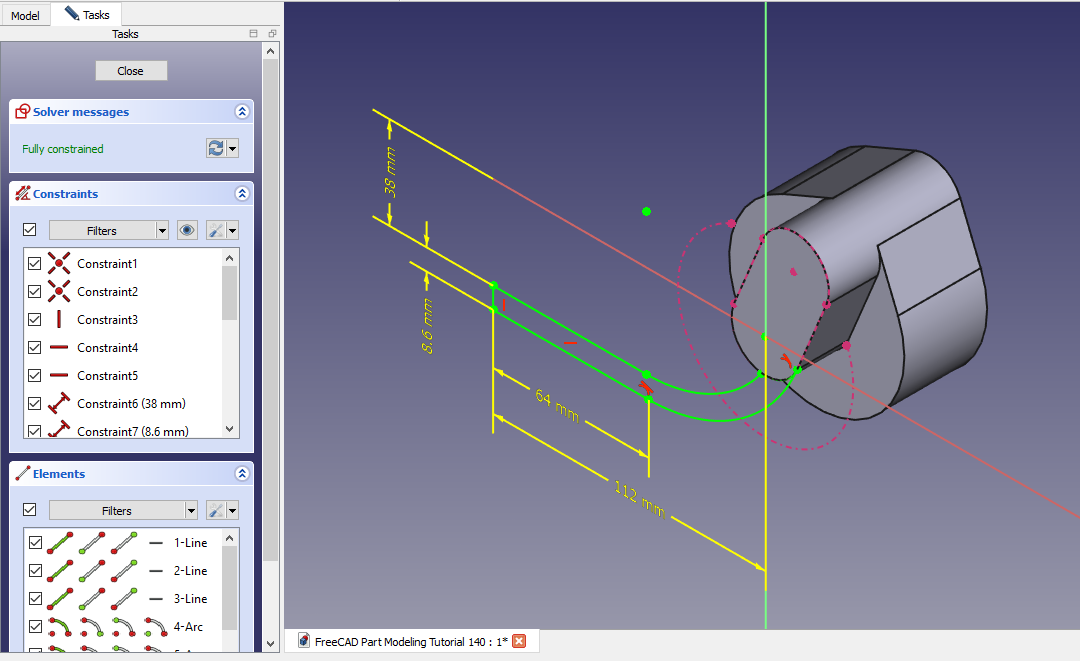
Task: Click the Close button in Tasks
Action: (x=131, y=71)
